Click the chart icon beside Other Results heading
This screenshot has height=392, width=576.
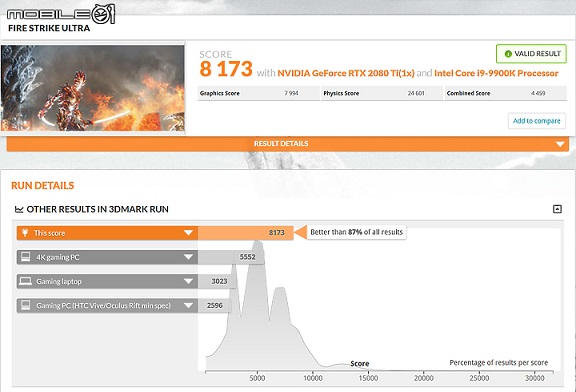click(x=19, y=209)
